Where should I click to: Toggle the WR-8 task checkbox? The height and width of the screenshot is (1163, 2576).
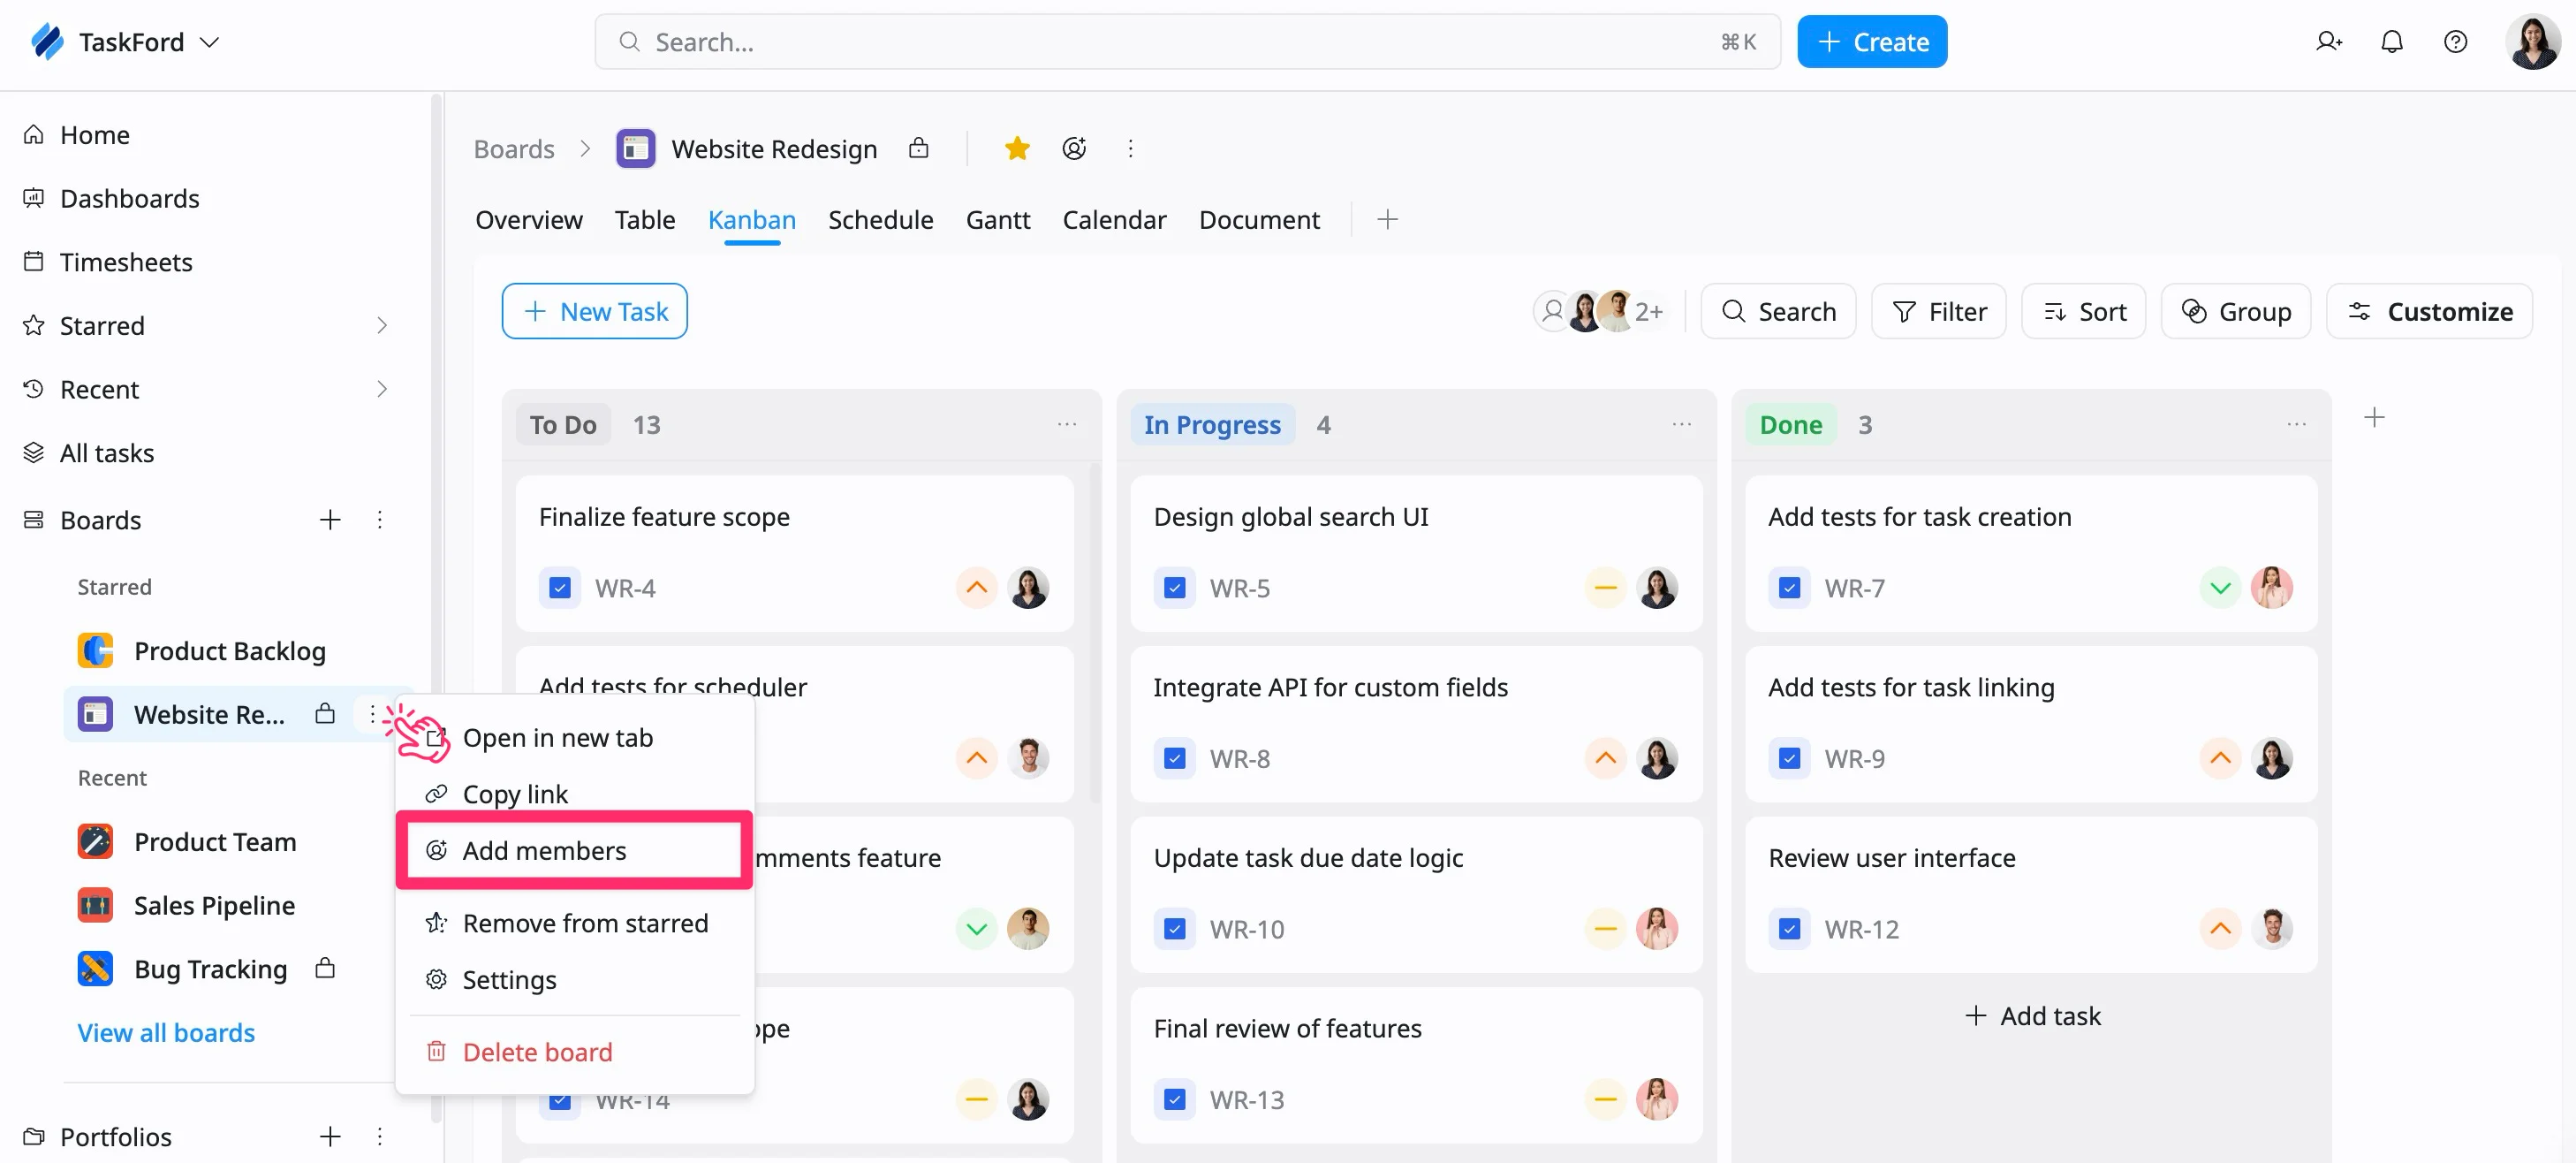point(1174,758)
